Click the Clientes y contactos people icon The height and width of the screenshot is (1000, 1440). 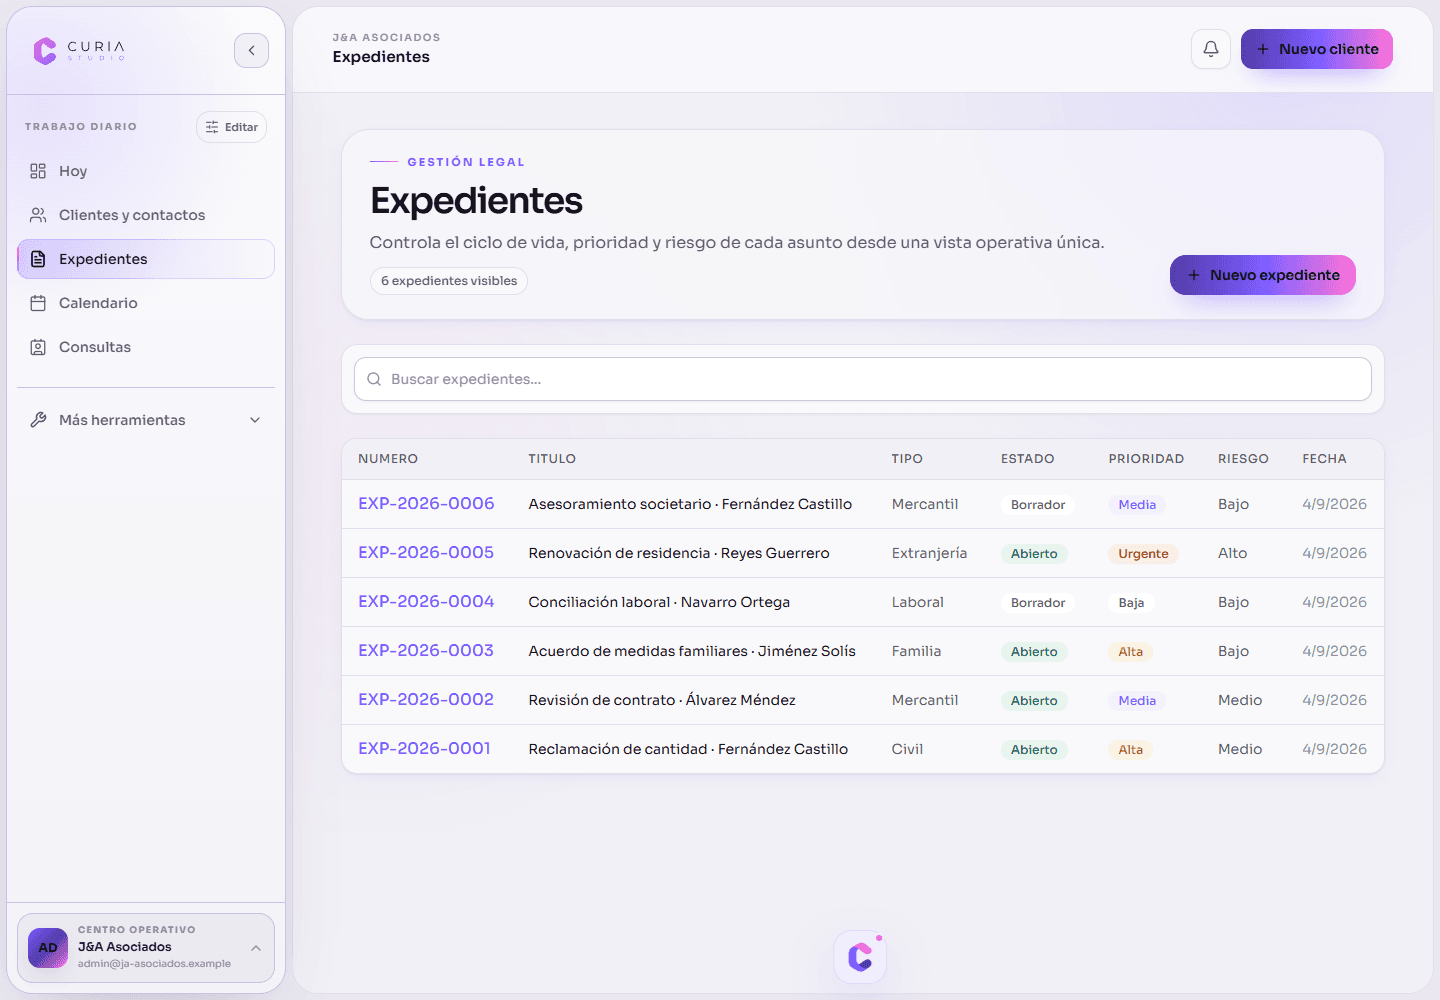tap(38, 215)
